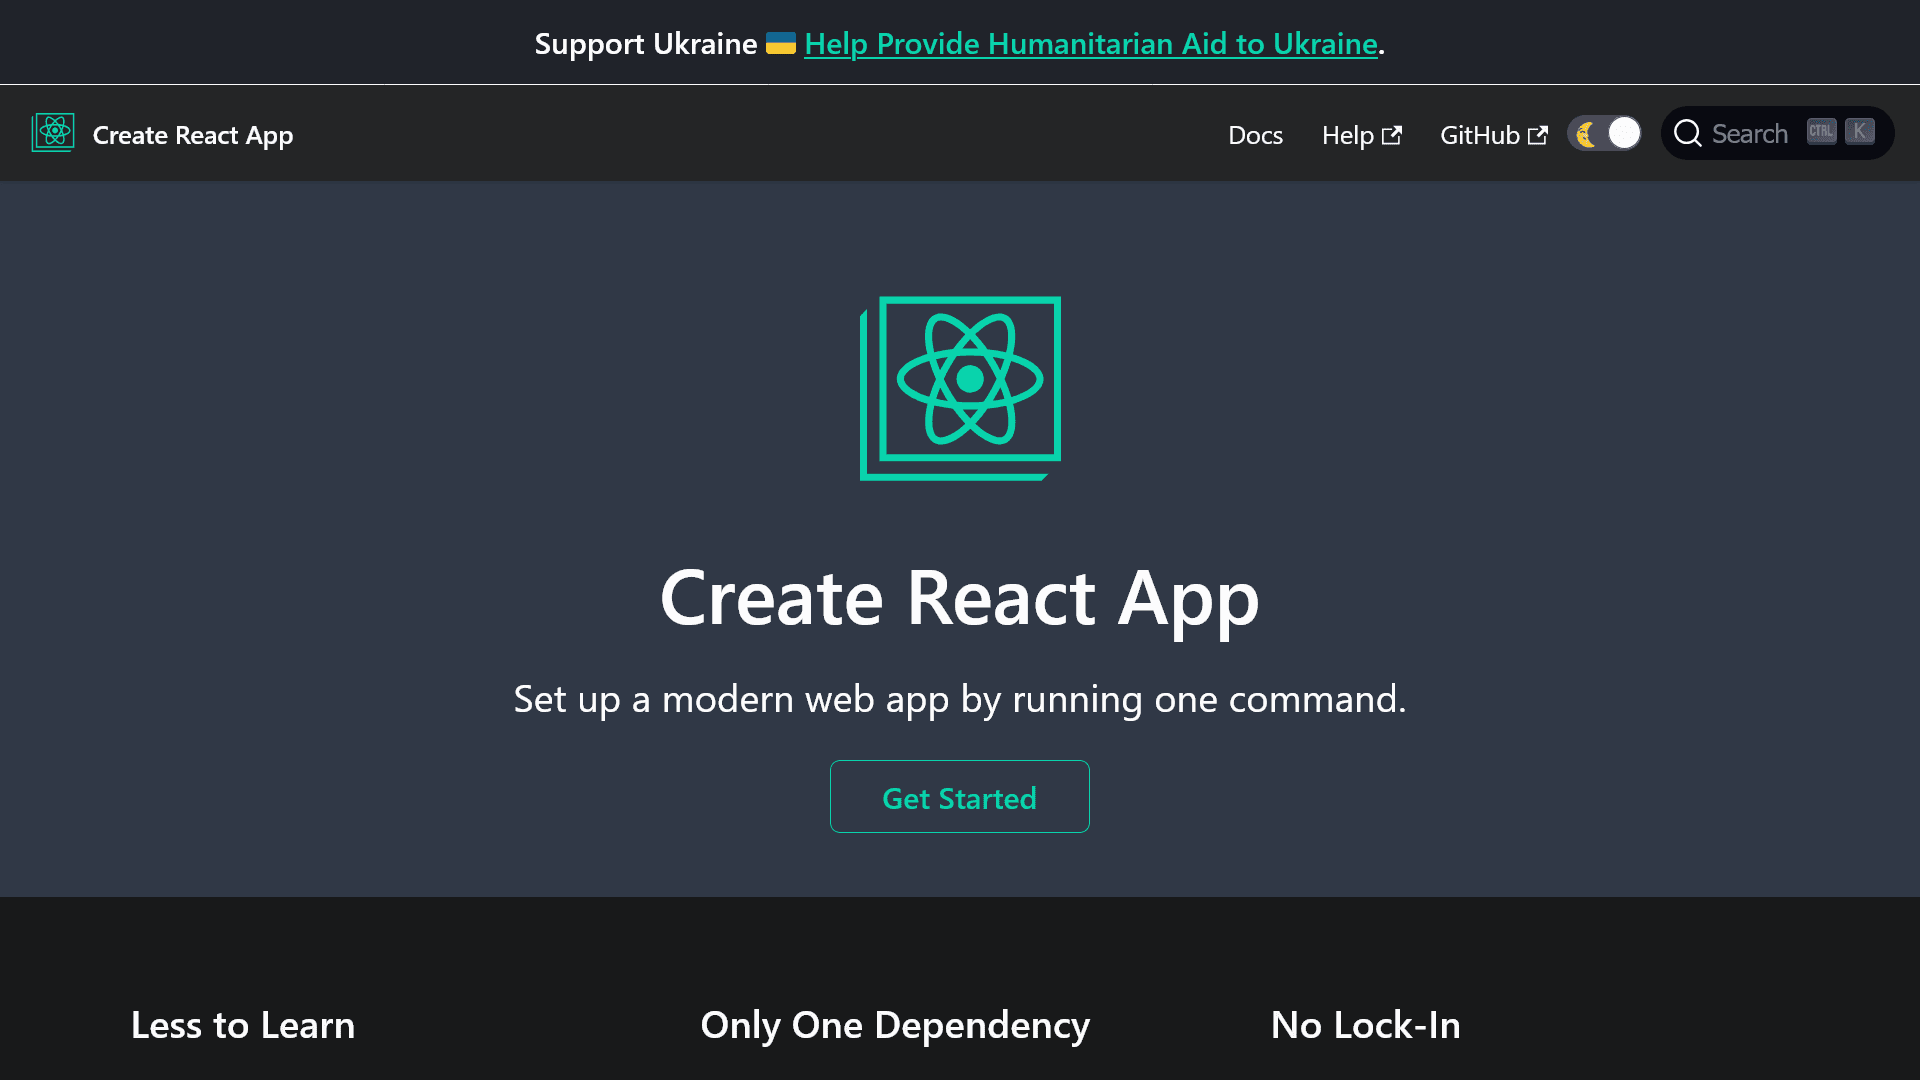The image size is (1920, 1080).
Task: Click the "Support Ukraine" banner text
Action: tap(646, 44)
